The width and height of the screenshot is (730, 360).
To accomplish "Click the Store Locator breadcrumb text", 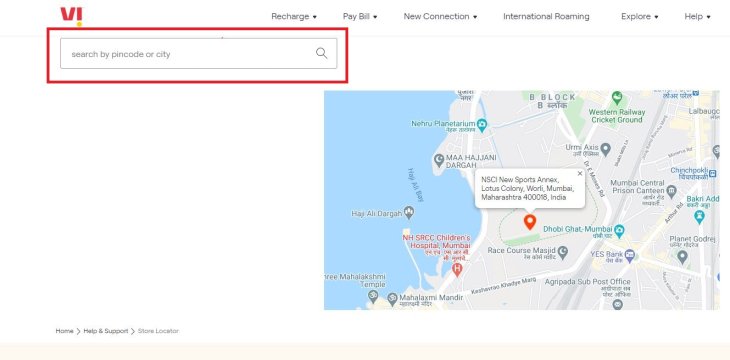I will 158,331.
